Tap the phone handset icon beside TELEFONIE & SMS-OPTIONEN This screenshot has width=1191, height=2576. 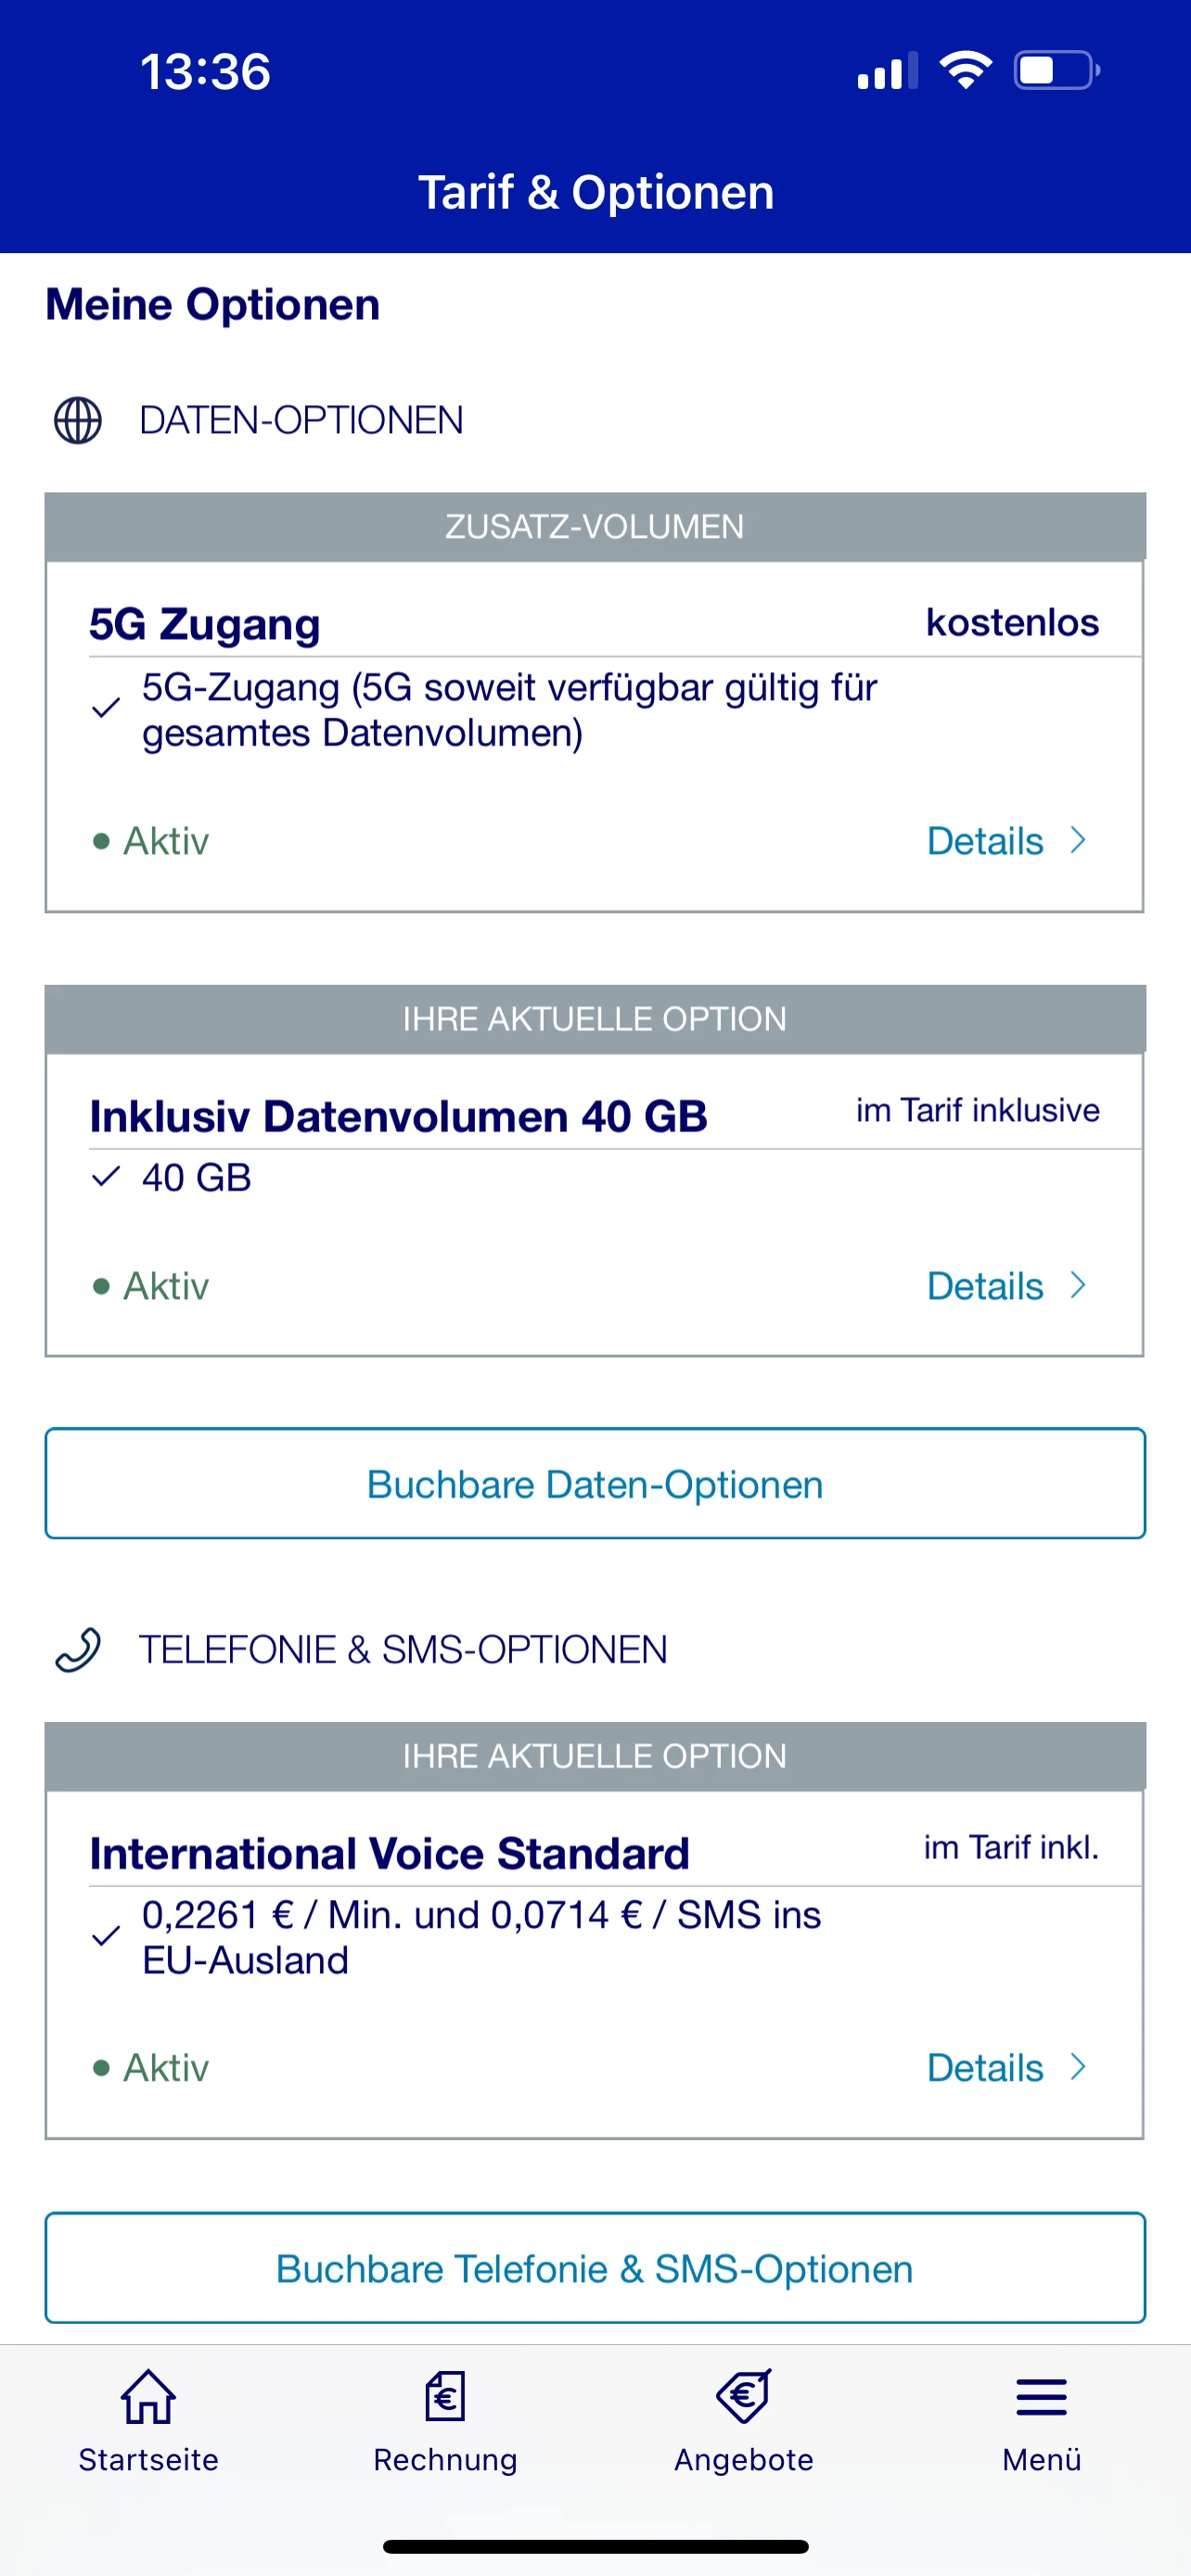point(78,1650)
